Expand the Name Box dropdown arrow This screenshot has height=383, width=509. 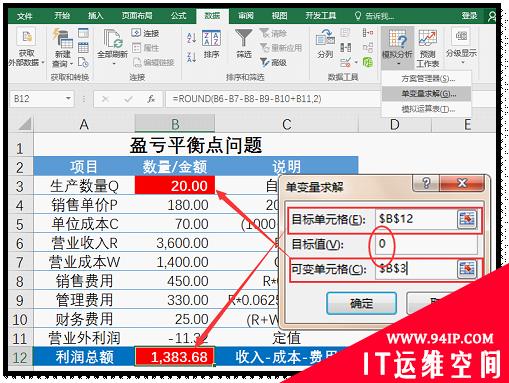pyautogui.click(x=68, y=99)
